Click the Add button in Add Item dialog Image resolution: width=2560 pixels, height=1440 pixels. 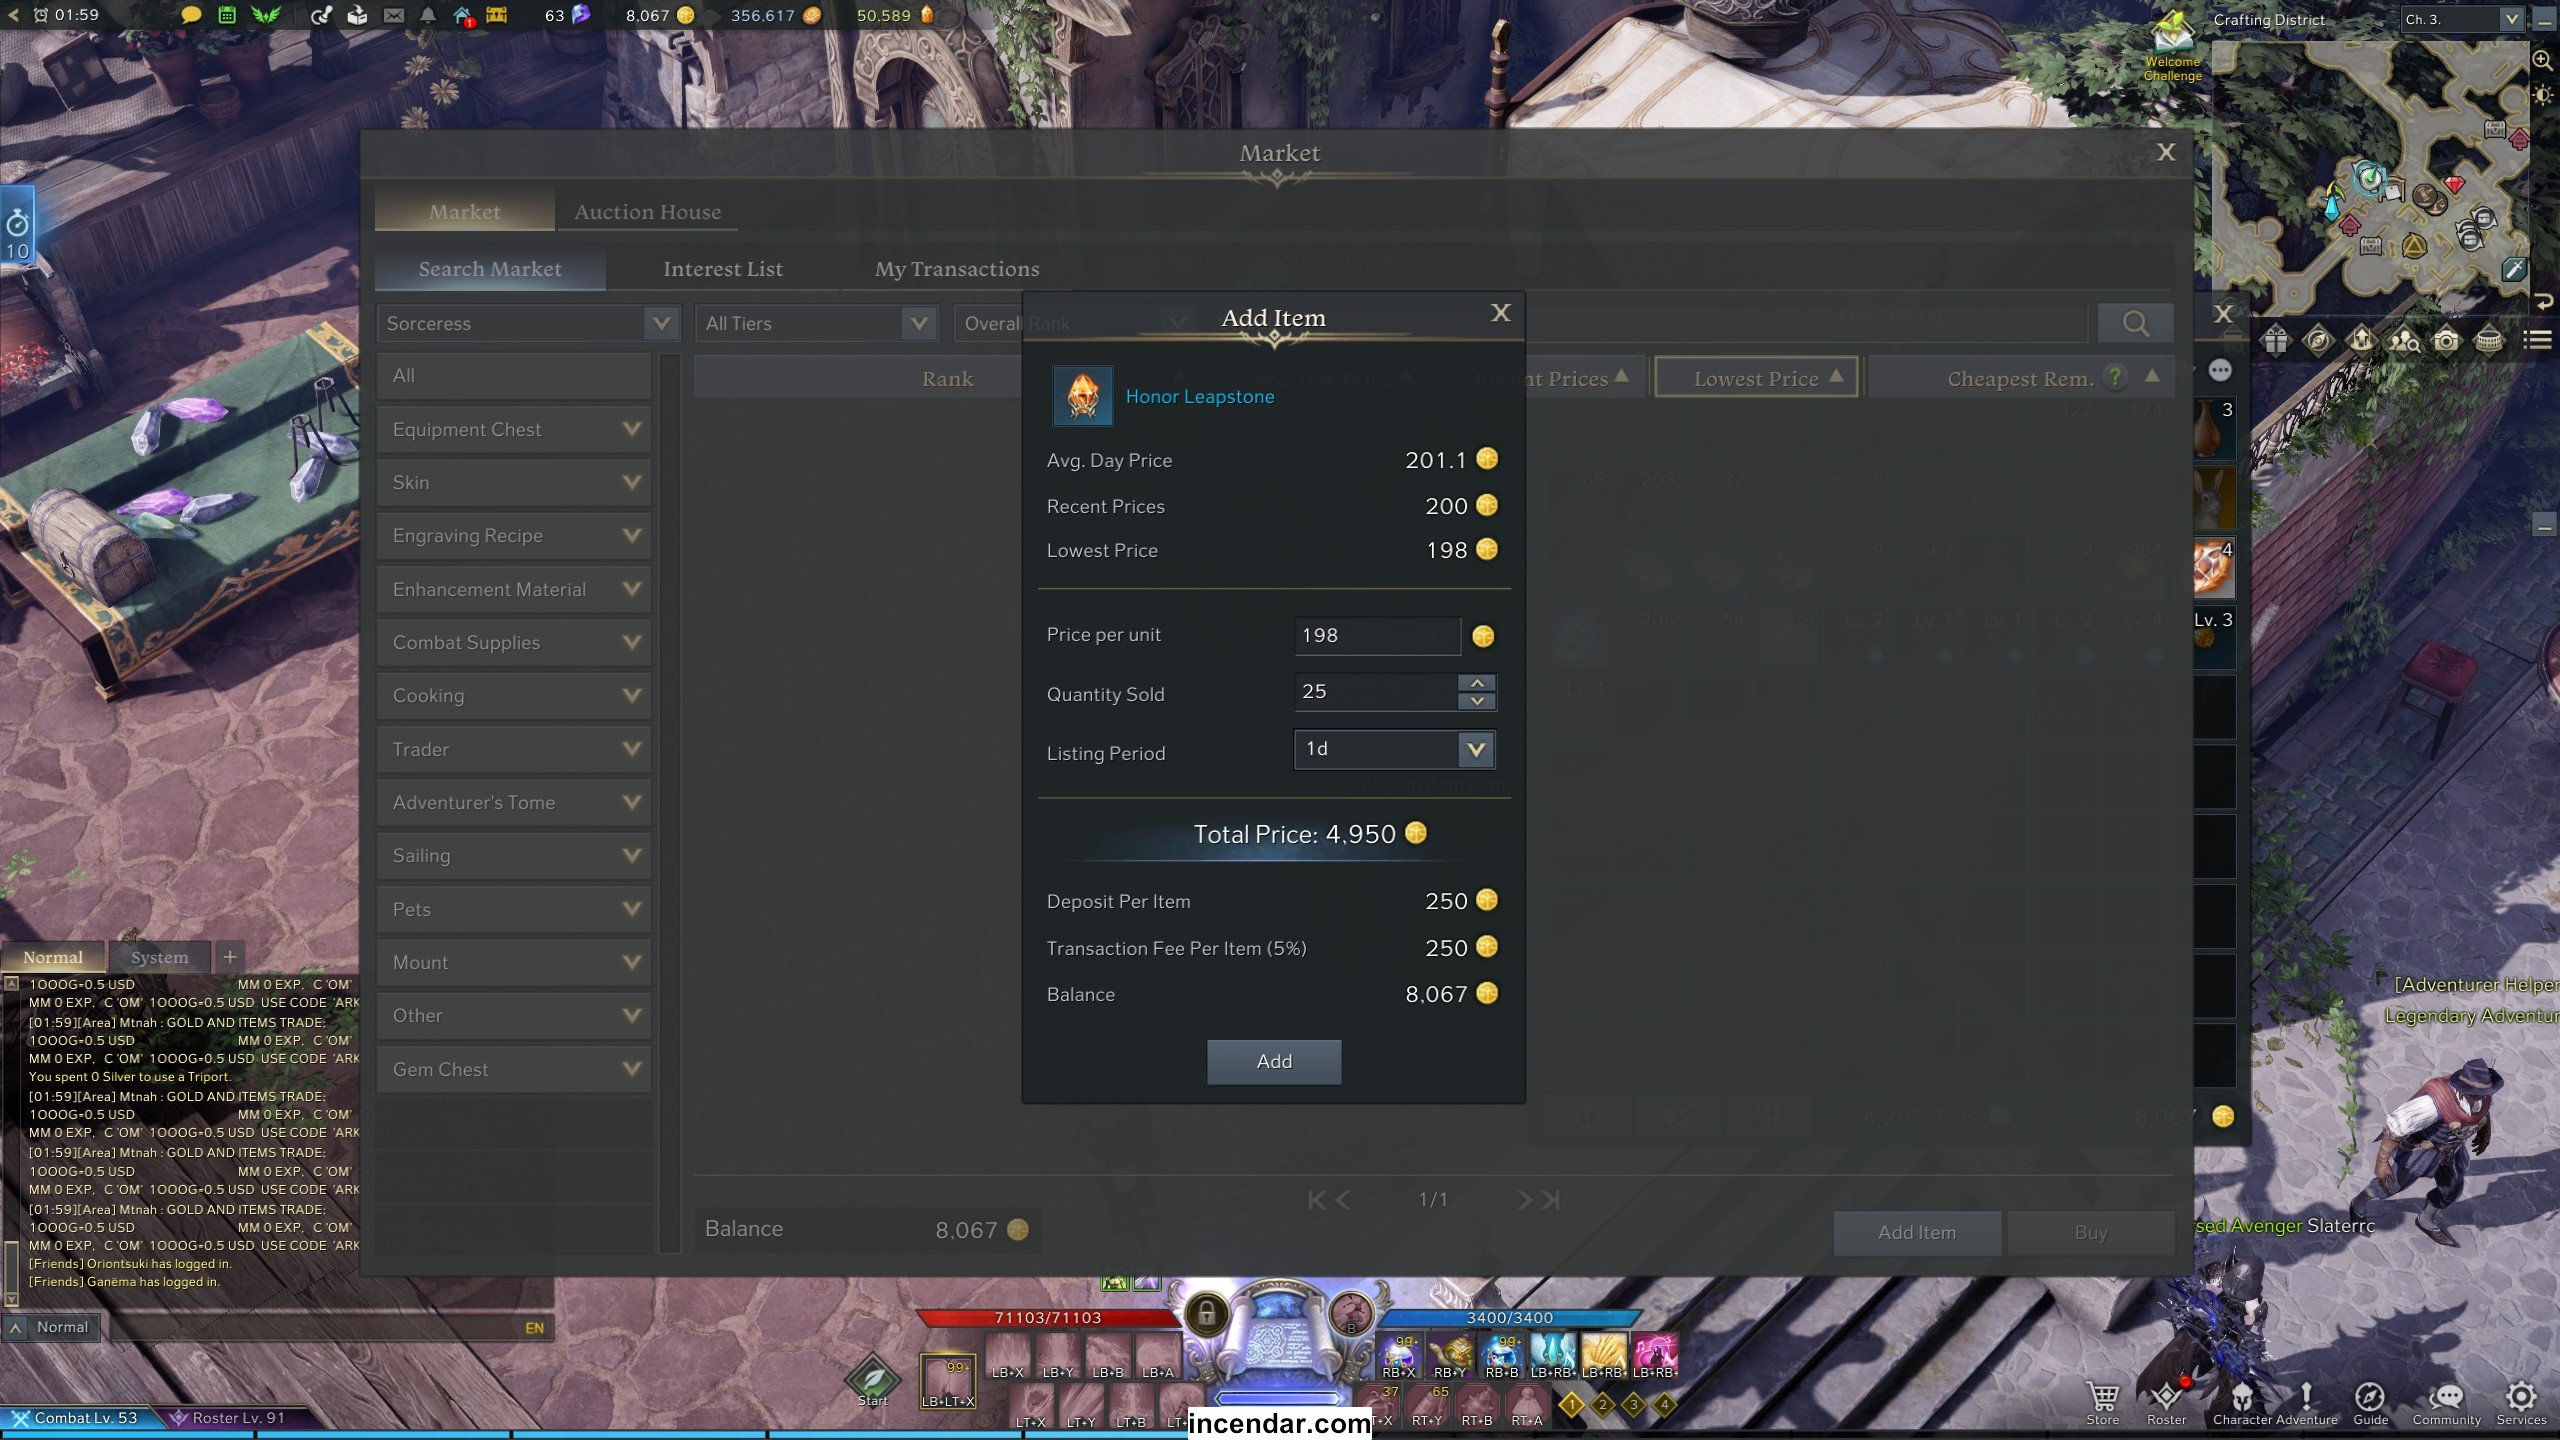click(1274, 1061)
